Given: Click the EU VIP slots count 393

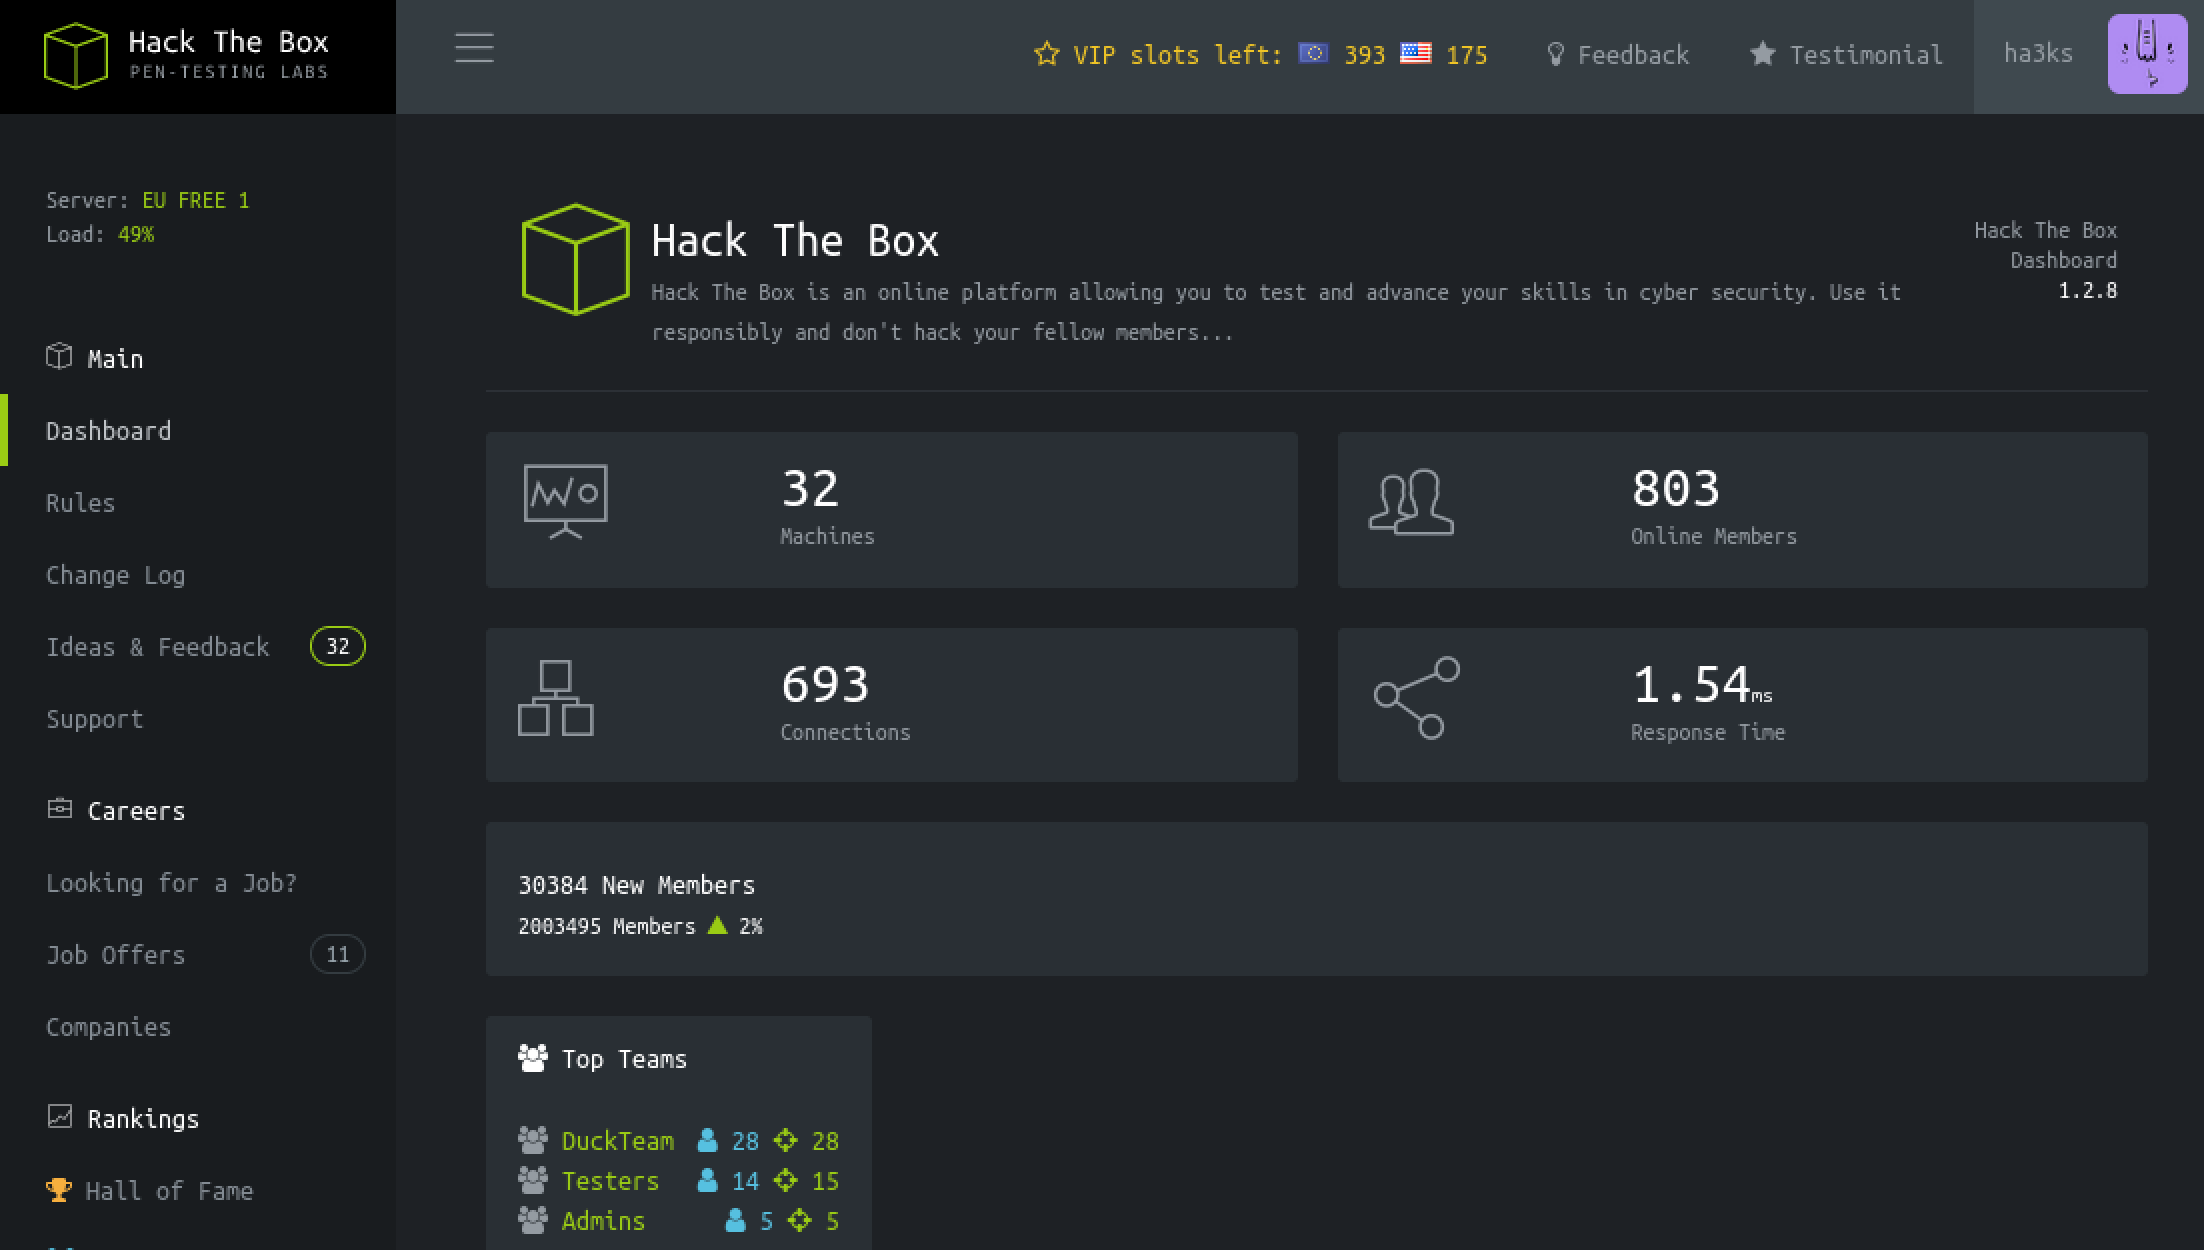Looking at the screenshot, I should click(x=1365, y=55).
